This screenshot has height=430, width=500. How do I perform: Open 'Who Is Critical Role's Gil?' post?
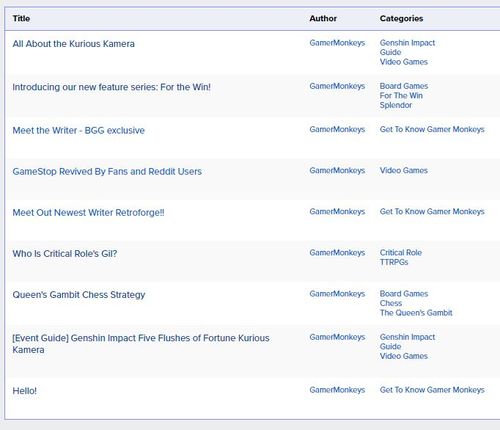65,254
